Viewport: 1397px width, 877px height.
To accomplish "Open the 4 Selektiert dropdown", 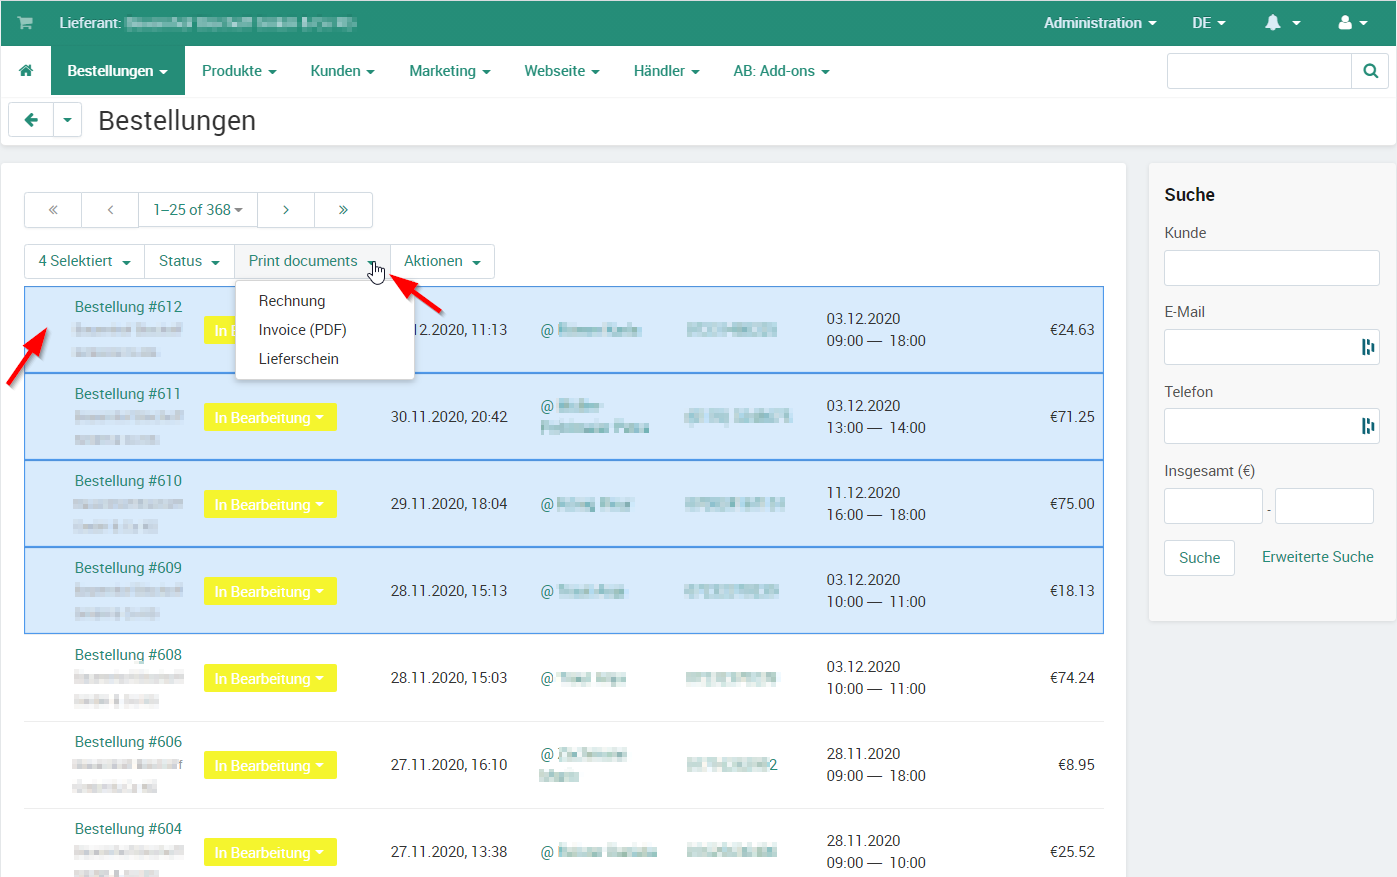I will tap(85, 261).
